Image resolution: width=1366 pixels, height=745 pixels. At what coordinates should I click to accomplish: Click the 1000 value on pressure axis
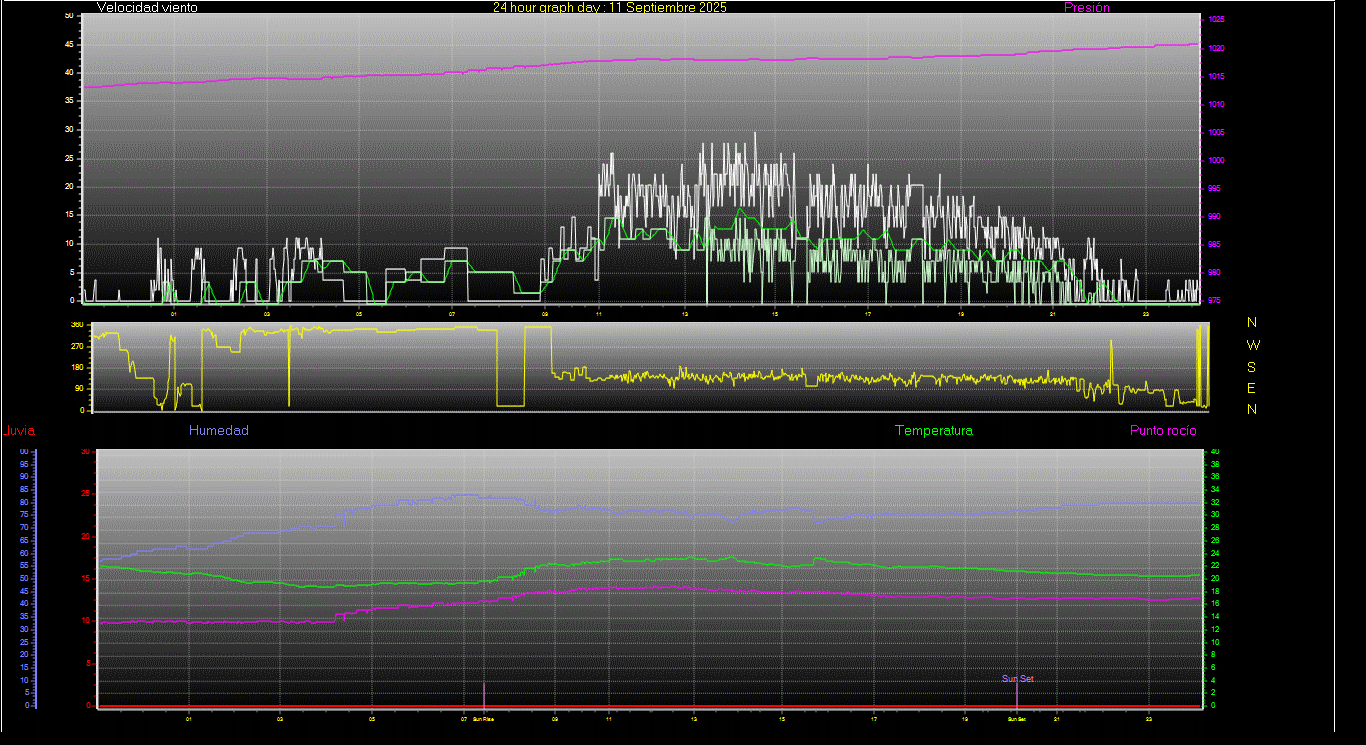pyautogui.click(x=1216, y=160)
